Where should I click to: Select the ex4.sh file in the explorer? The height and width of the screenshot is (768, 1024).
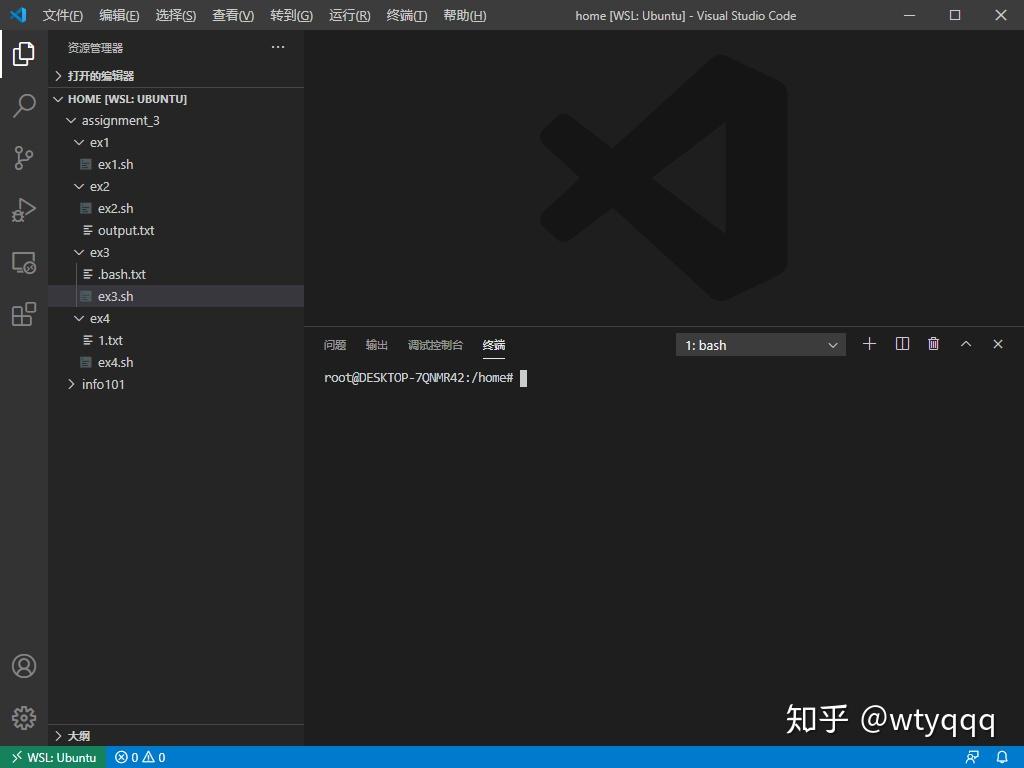pyautogui.click(x=113, y=362)
